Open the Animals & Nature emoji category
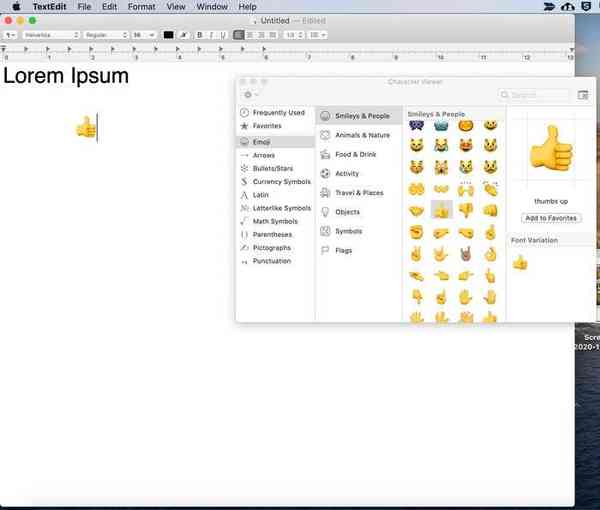Screen dimensions: 600x510 tap(361, 135)
